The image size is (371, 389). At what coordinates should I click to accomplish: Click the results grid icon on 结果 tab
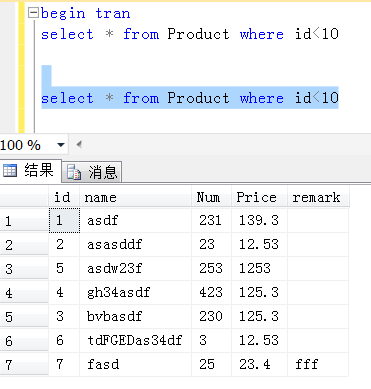pyautogui.click(x=10, y=171)
